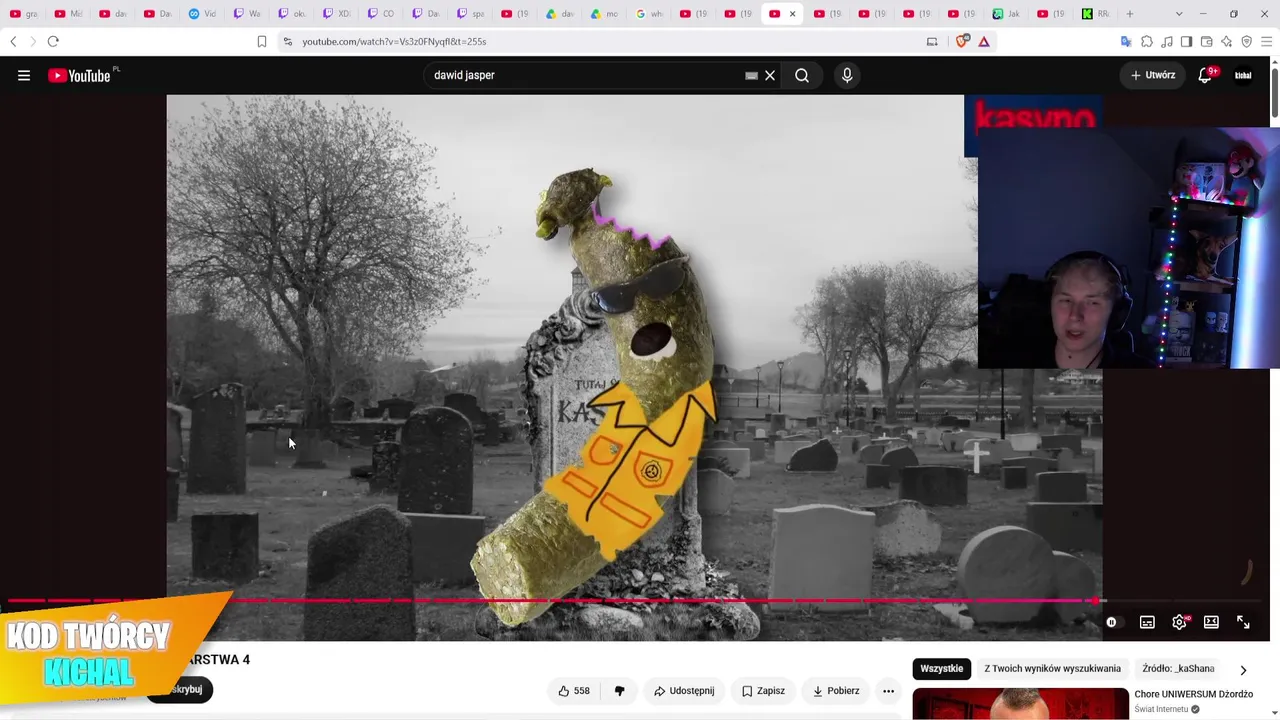Image resolution: width=1280 pixels, height=720 pixels.
Task: Open the Brave Wallet icon
Action: pos(1207,41)
